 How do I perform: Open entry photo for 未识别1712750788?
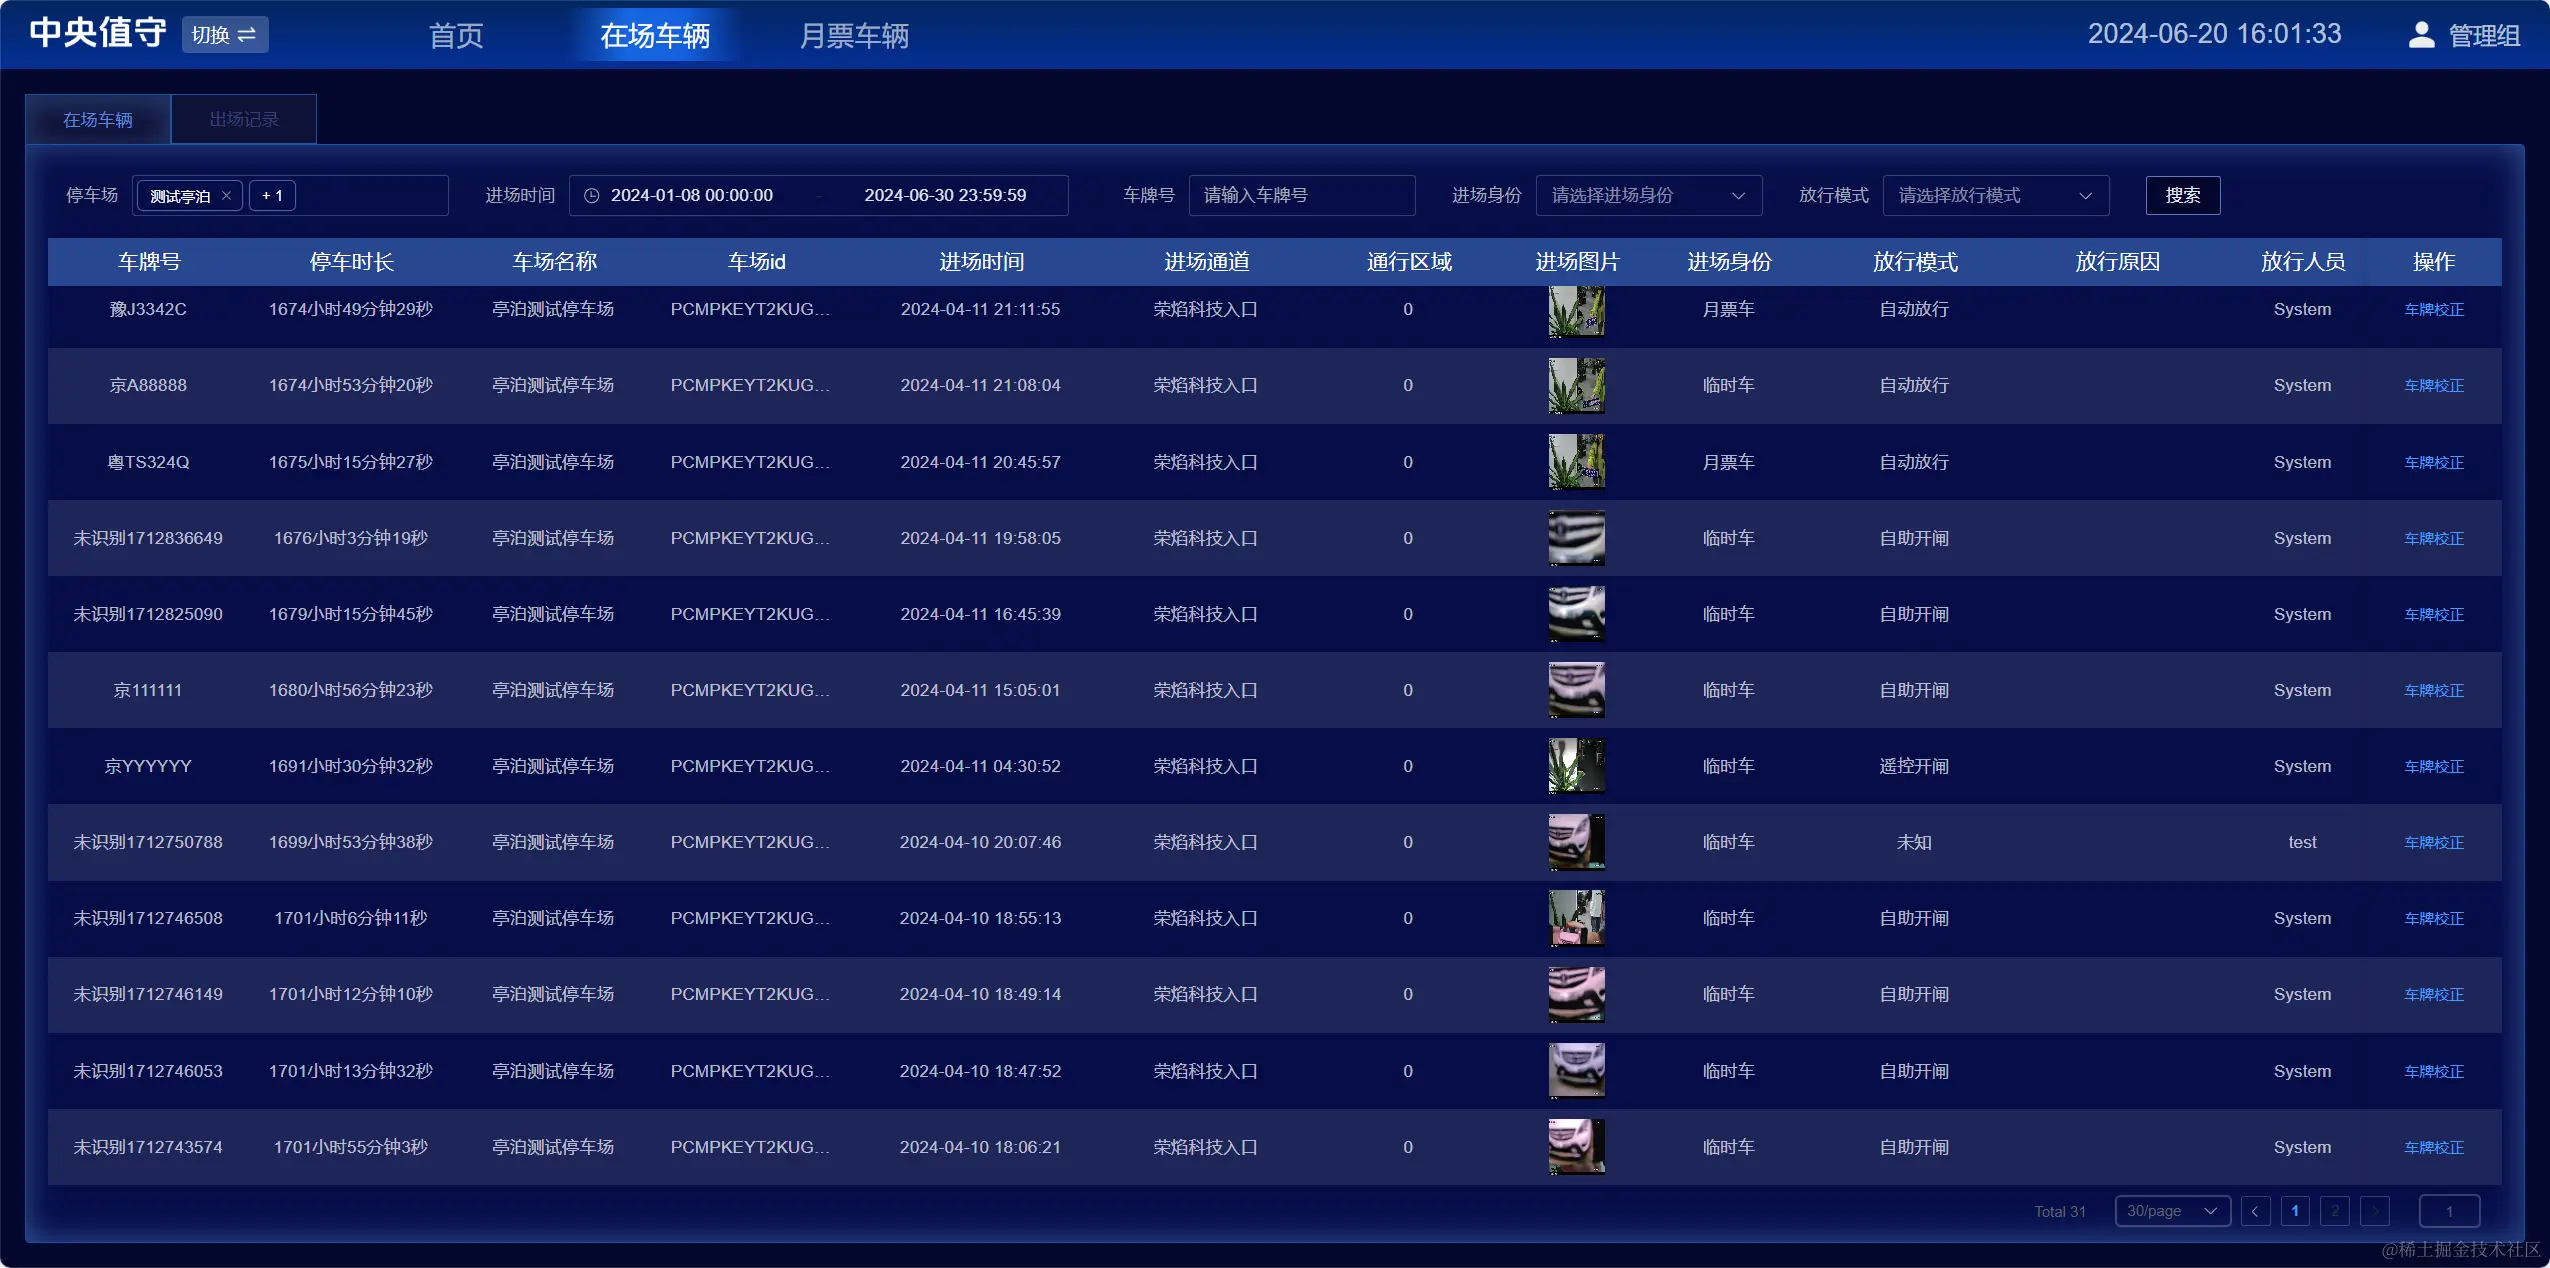(x=1576, y=842)
